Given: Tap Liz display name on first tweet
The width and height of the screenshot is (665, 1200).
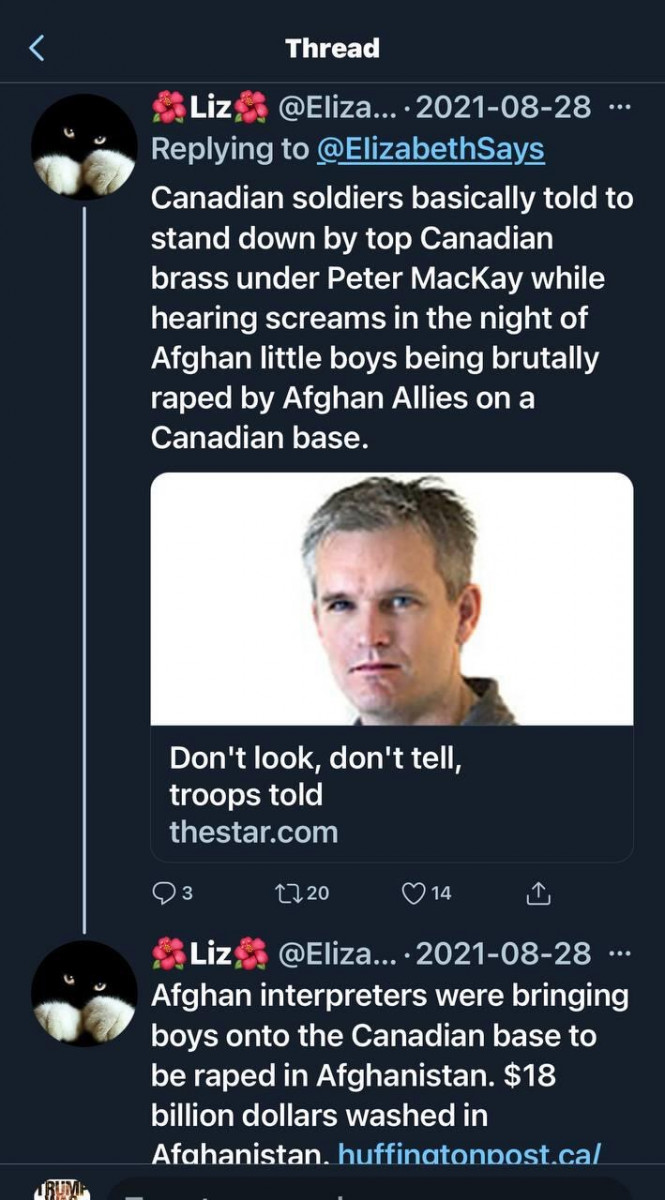Looking at the screenshot, I should (210, 106).
